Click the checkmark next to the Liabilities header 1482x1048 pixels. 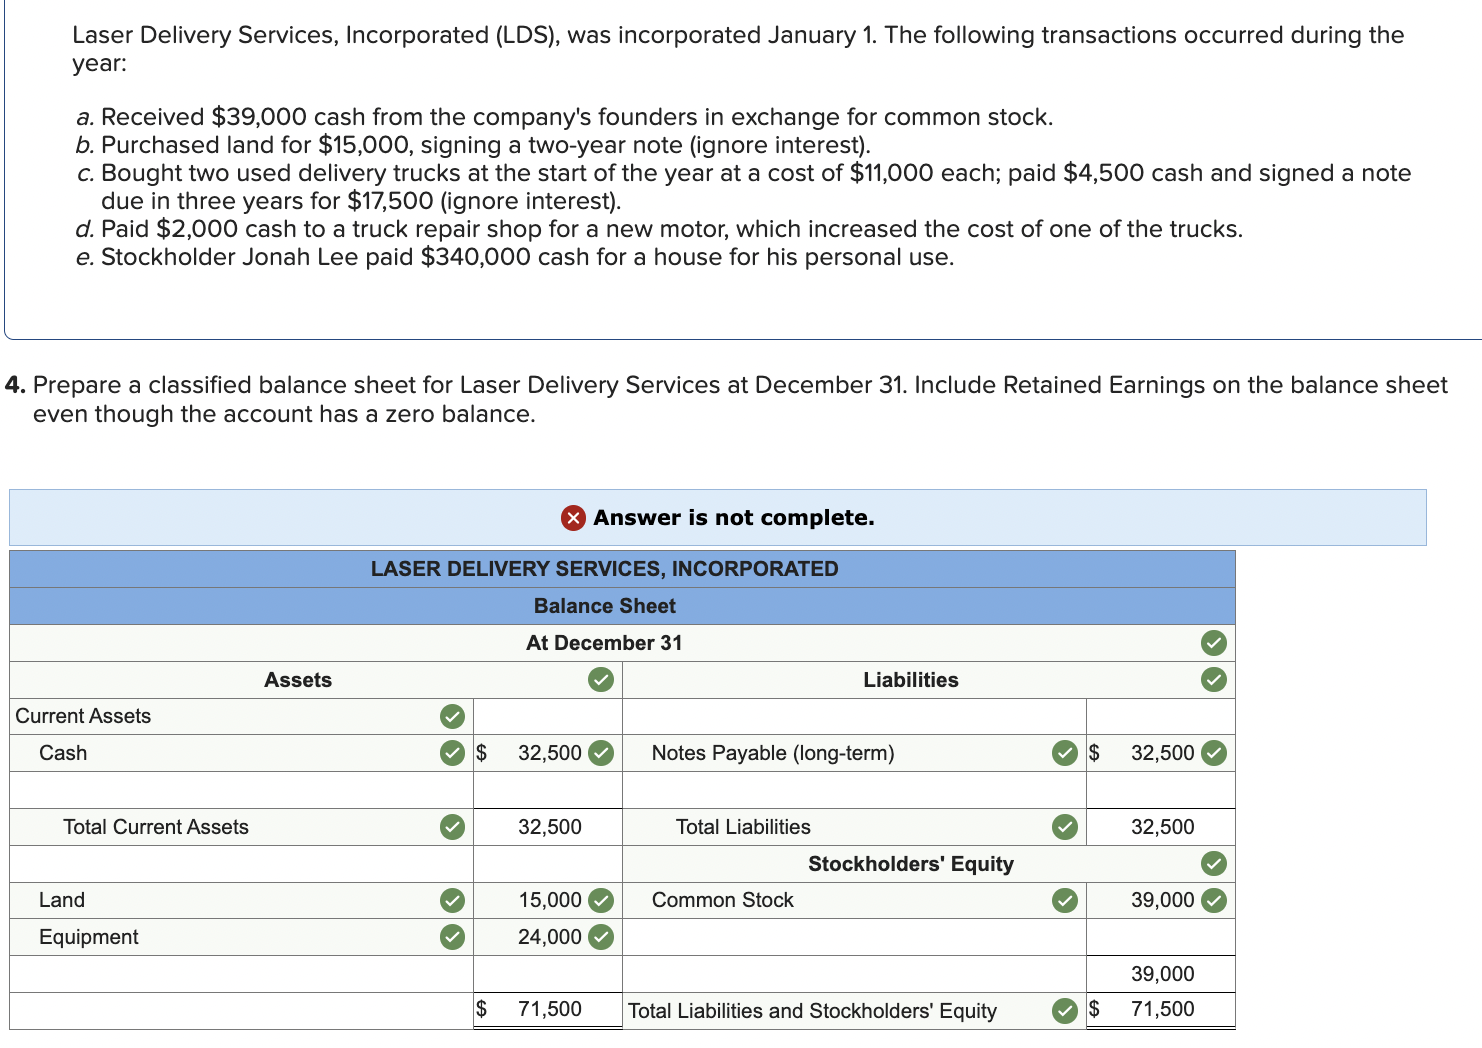pyautogui.click(x=1213, y=680)
